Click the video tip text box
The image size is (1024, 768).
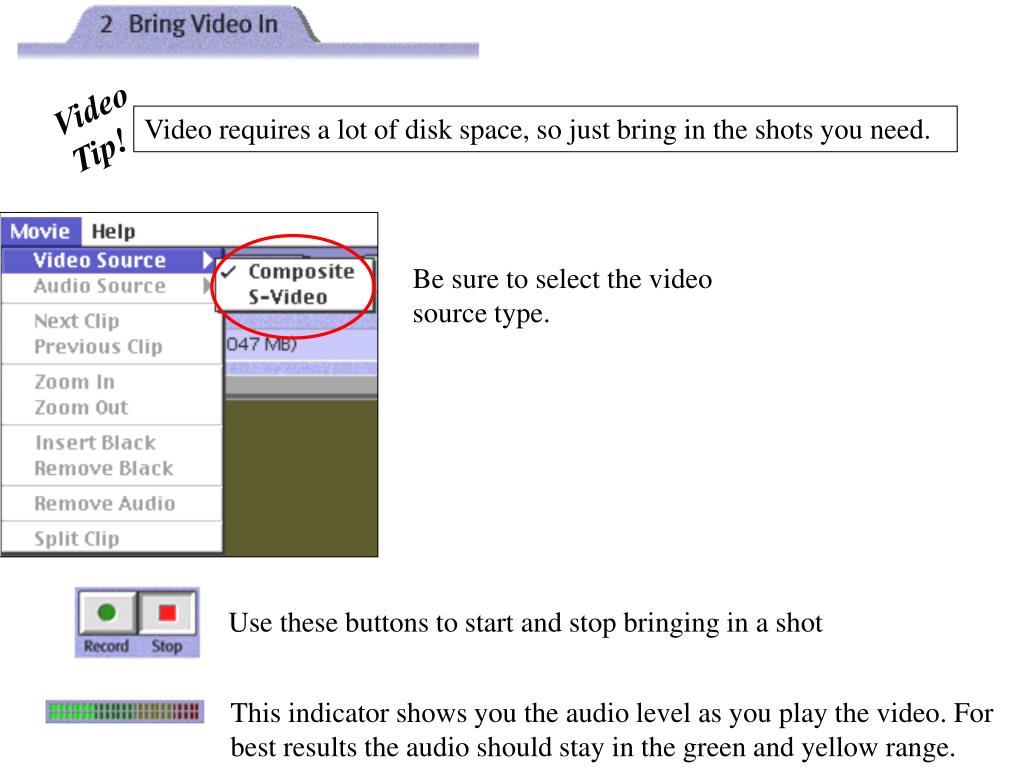click(545, 129)
